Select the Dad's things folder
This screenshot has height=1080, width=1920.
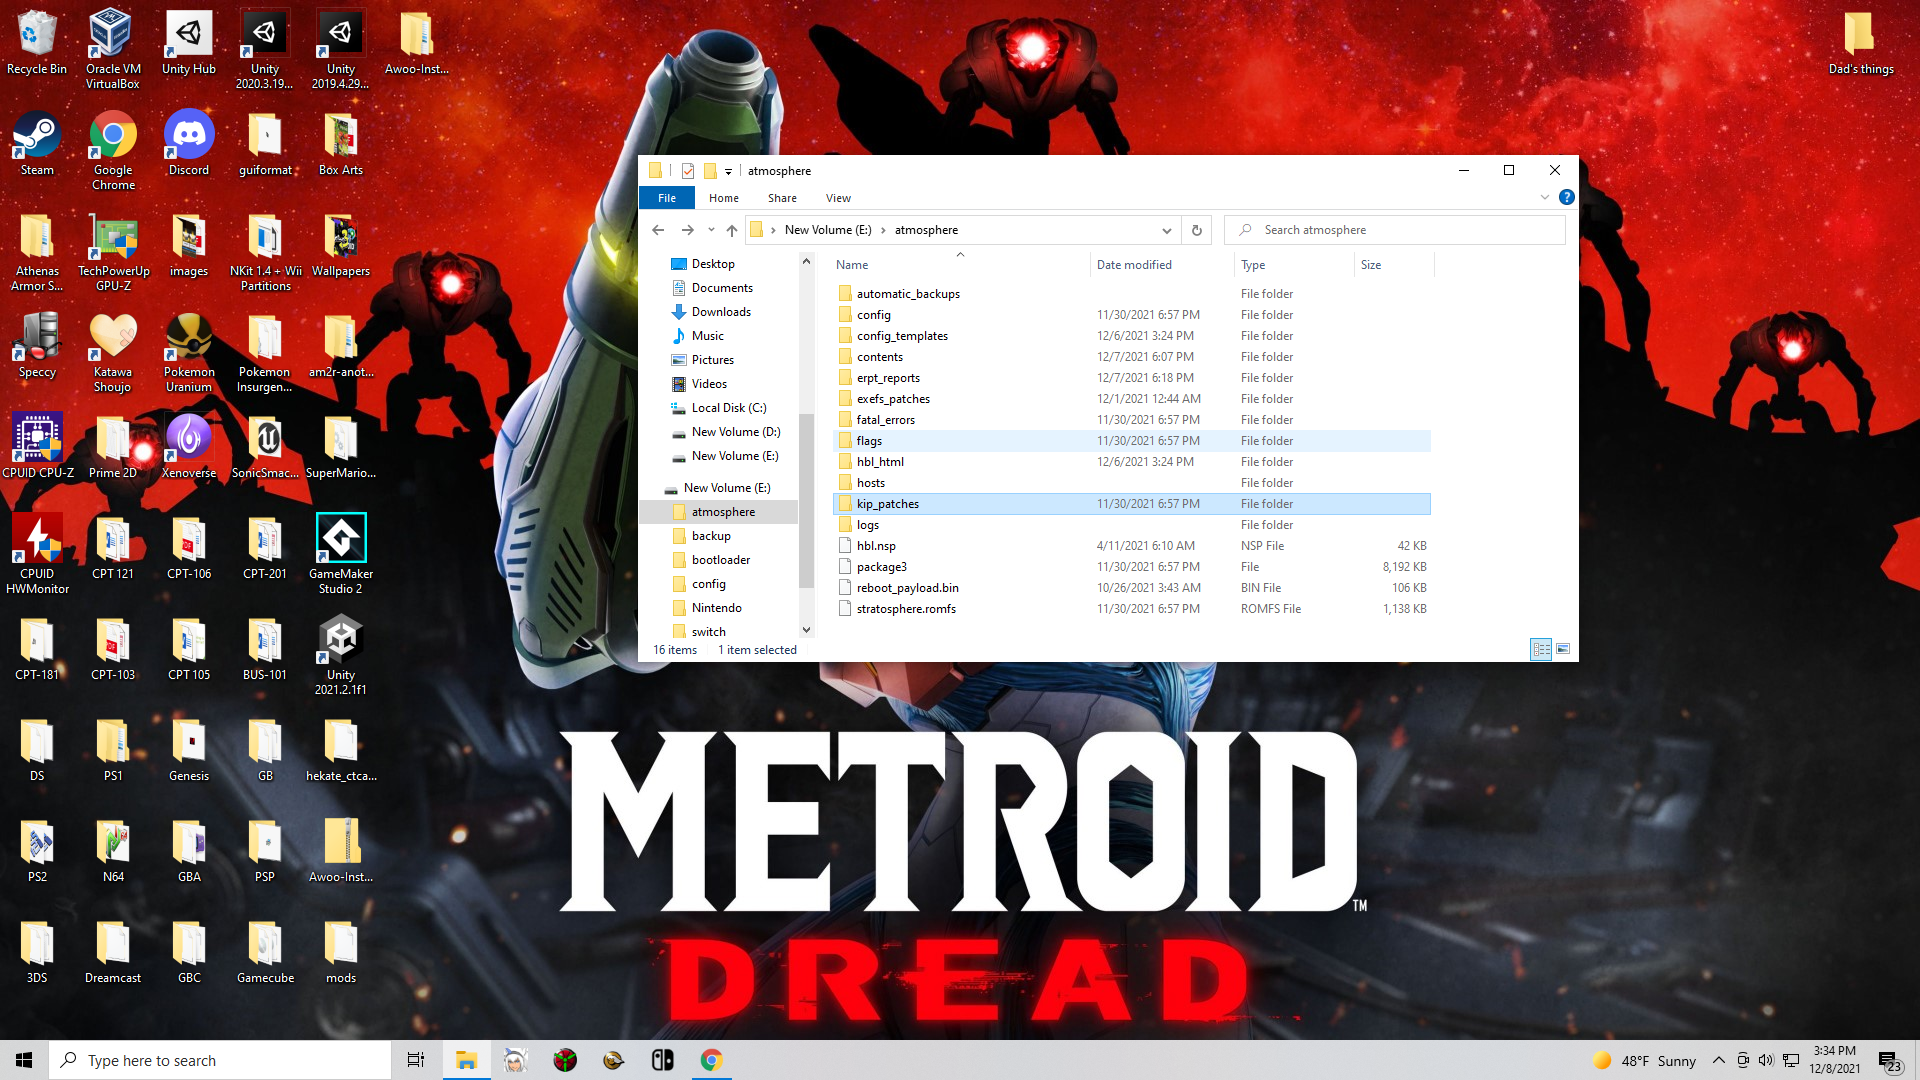pos(1861,43)
